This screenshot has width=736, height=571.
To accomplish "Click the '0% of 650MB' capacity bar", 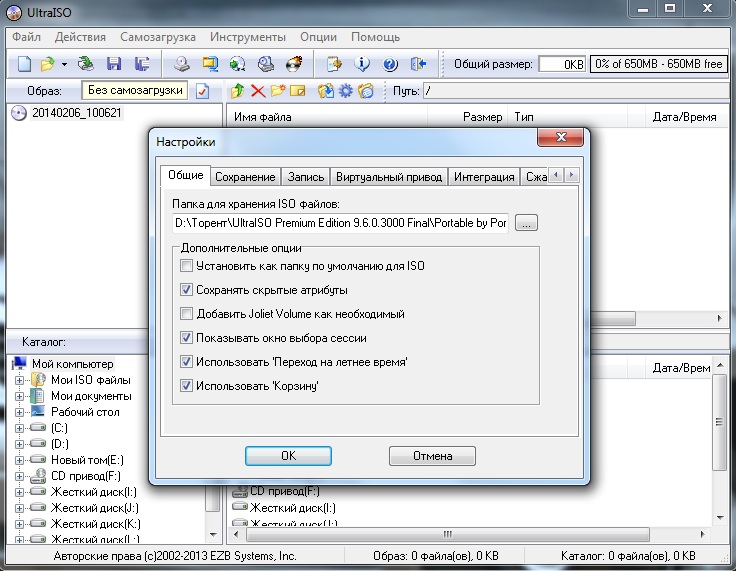I will tap(659, 64).
